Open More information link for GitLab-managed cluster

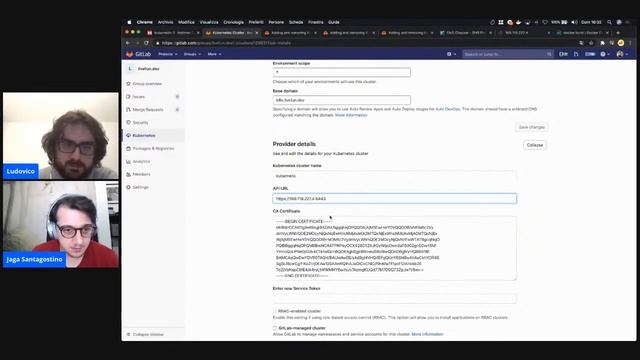pos(427,334)
